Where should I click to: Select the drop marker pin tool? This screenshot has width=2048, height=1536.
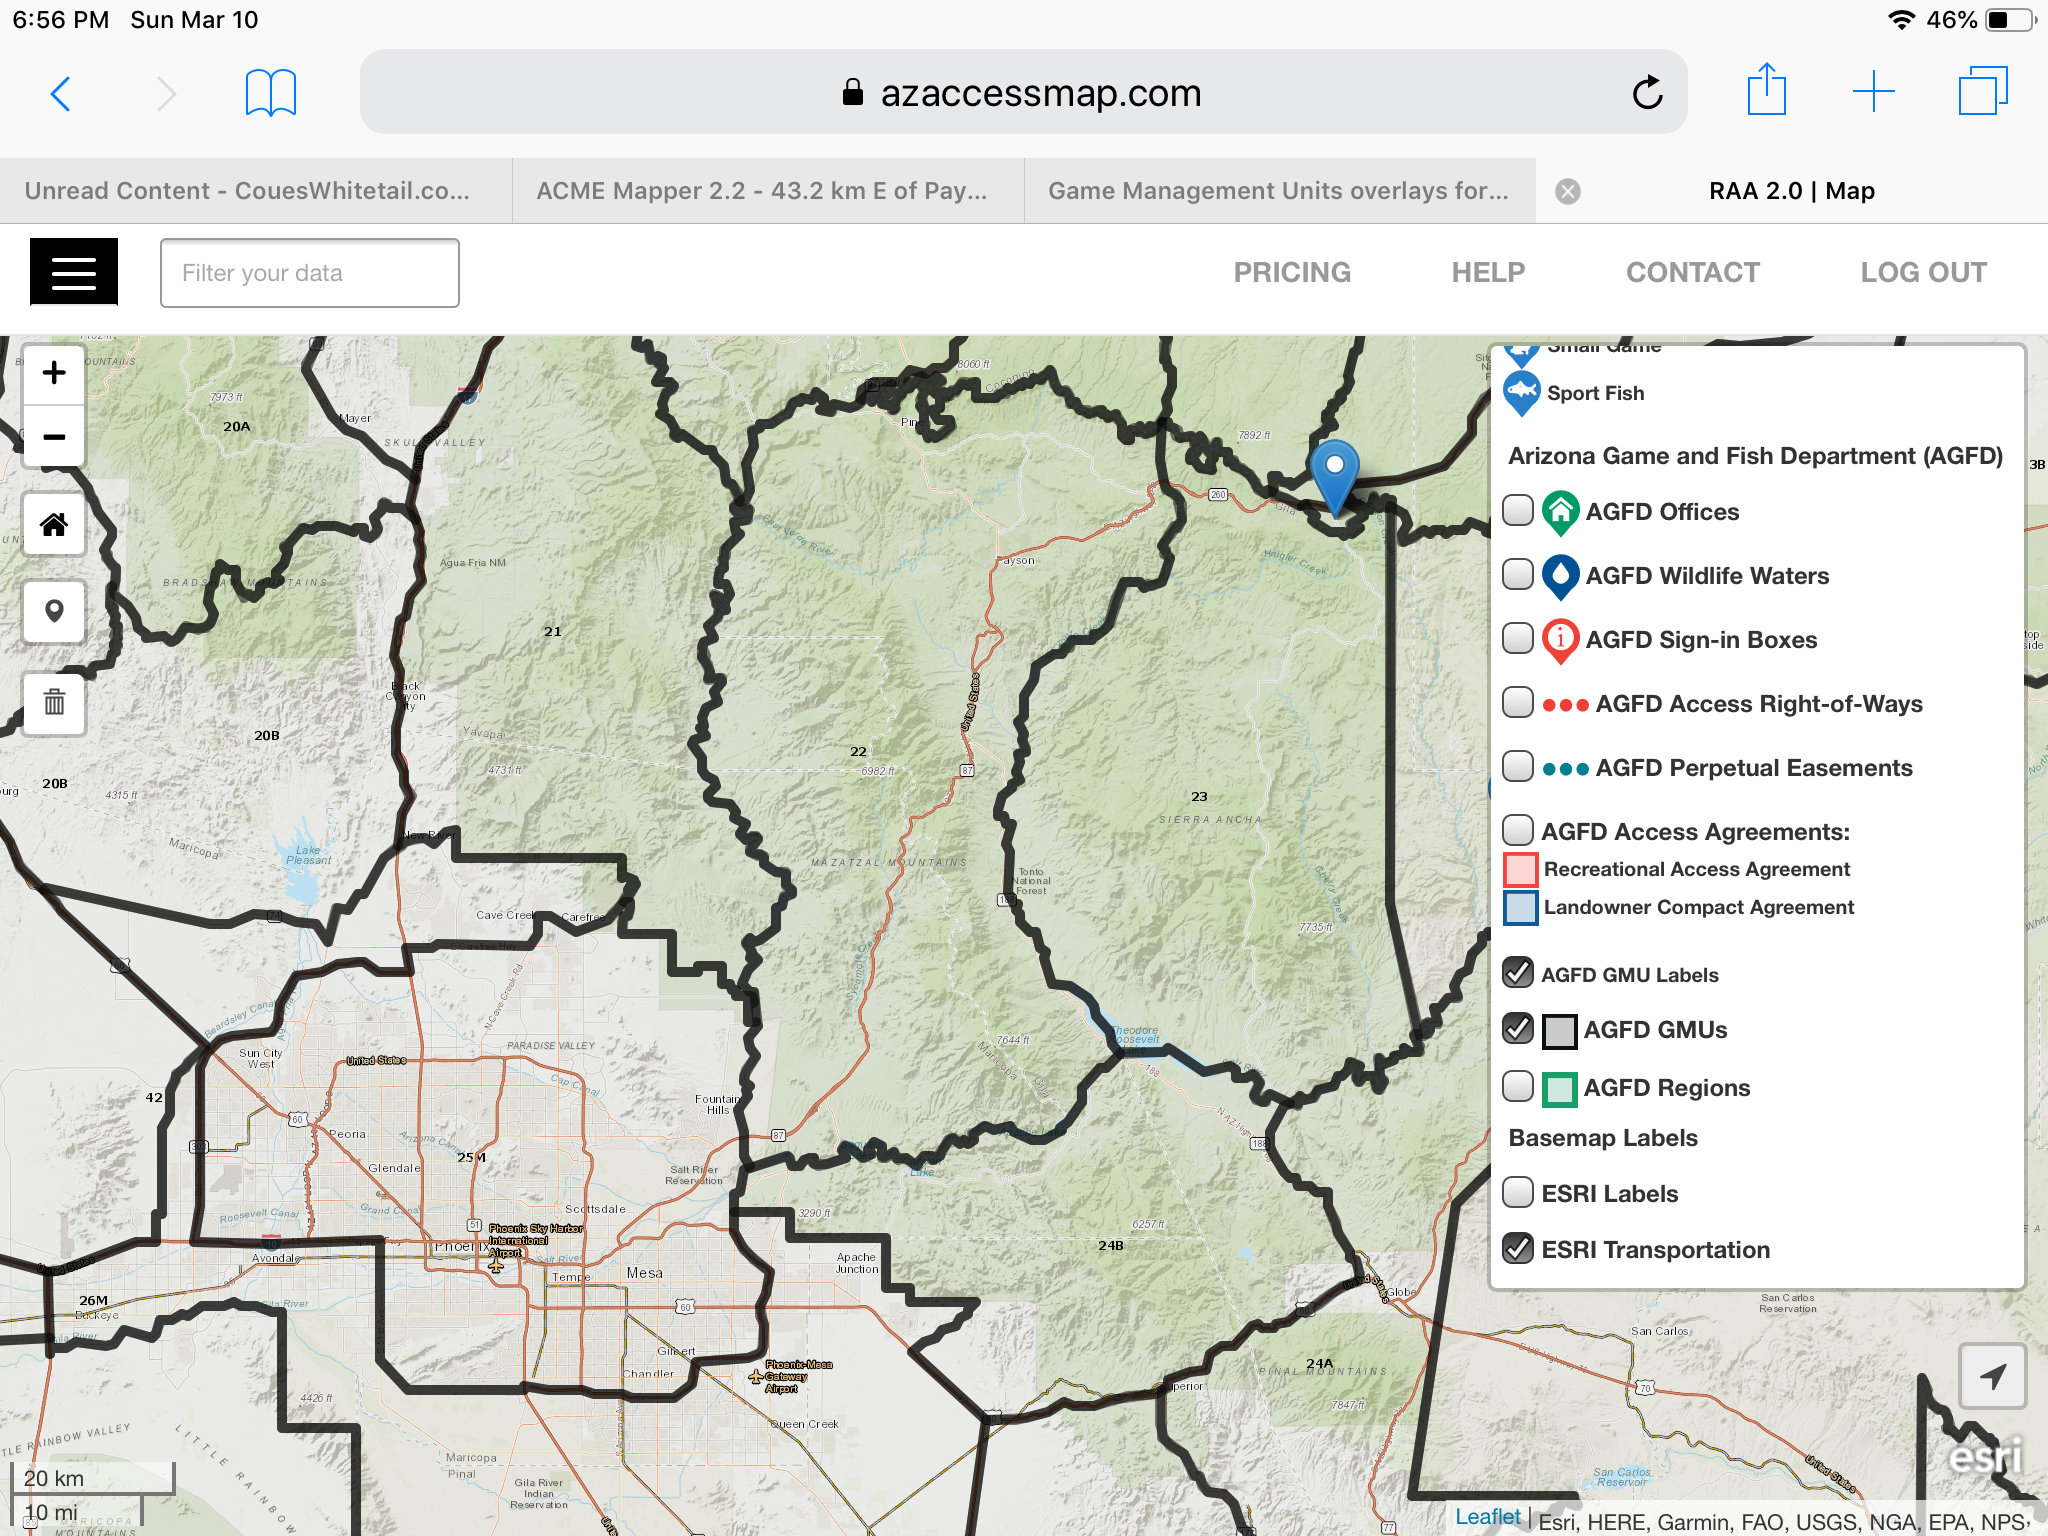[x=54, y=611]
